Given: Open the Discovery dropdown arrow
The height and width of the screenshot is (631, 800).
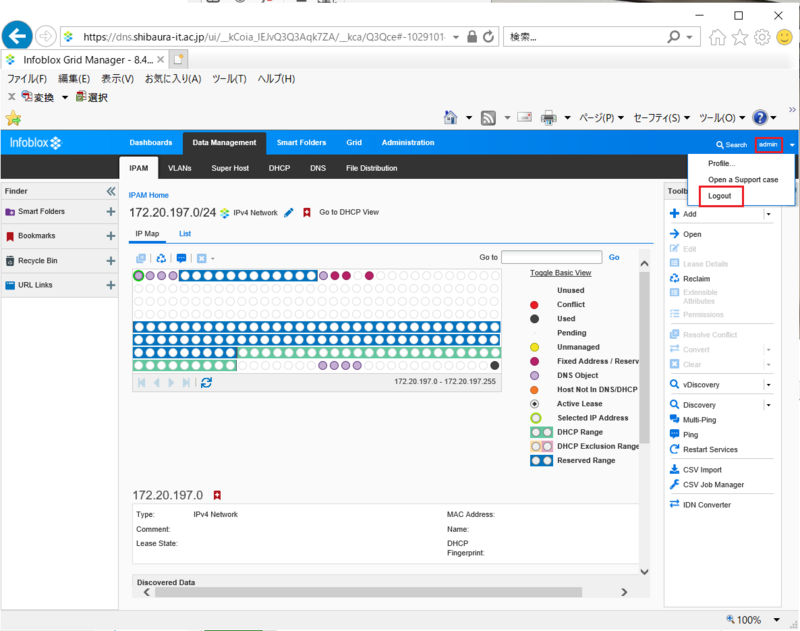Looking at the screenshot, I should click(768, 405).
